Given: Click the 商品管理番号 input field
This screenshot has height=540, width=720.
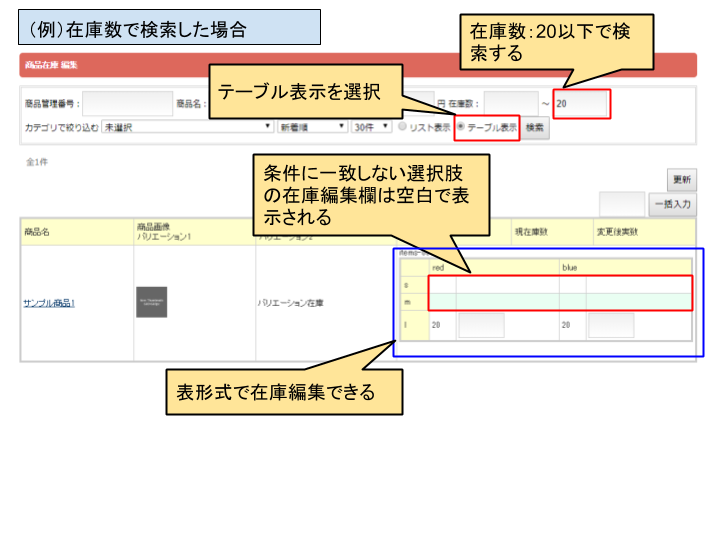Looking at the screenshot, I should (x=127, y=103).
